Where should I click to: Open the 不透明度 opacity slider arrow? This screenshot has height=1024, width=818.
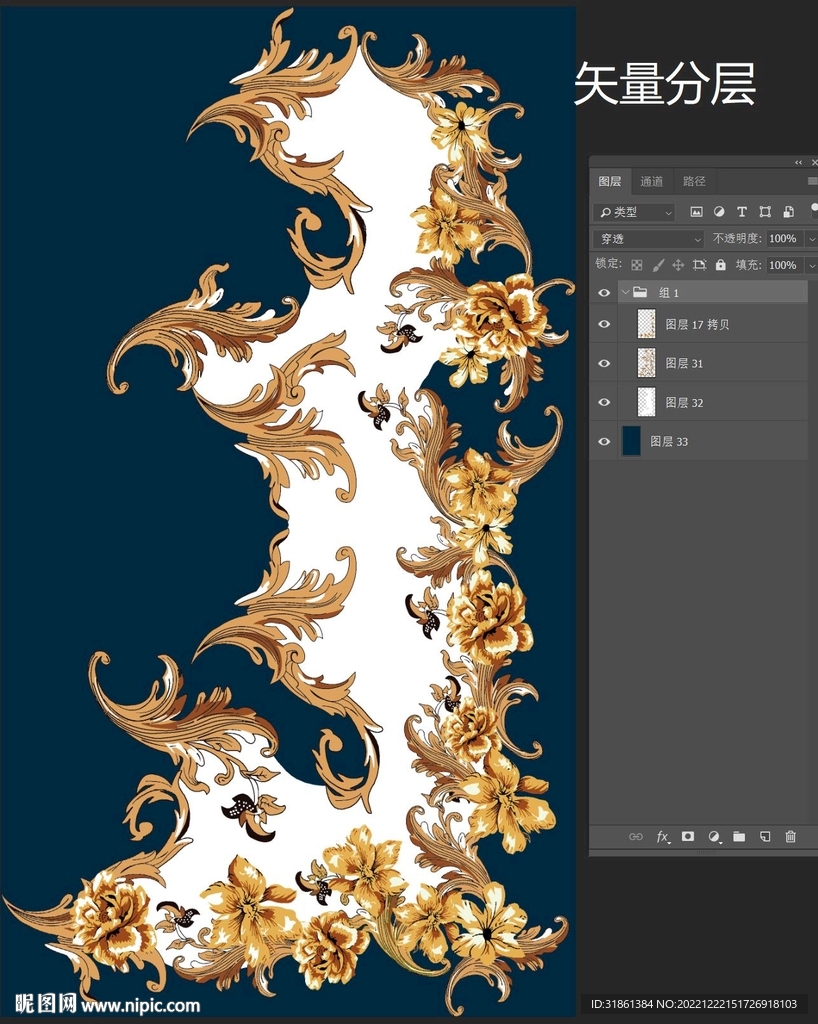(x=811, y=239)
